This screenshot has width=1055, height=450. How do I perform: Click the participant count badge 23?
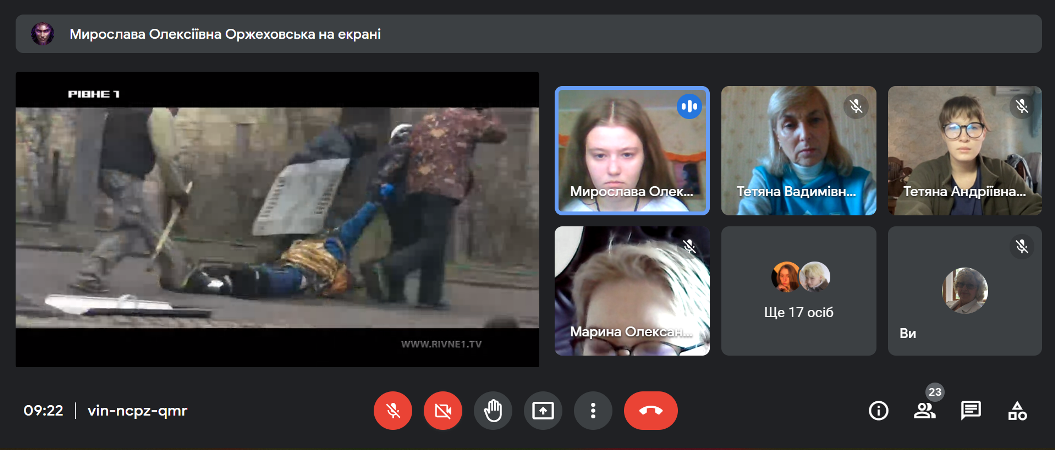click(935, 392)
